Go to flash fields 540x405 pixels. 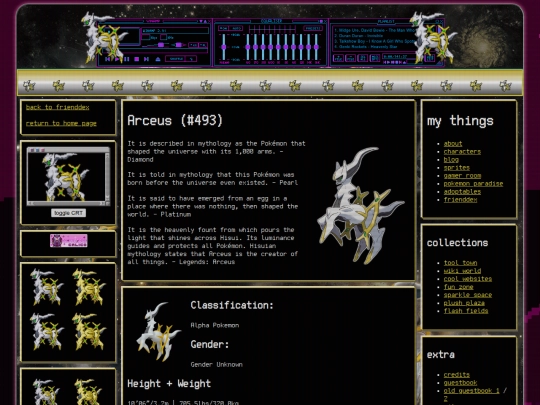[466, 311]
